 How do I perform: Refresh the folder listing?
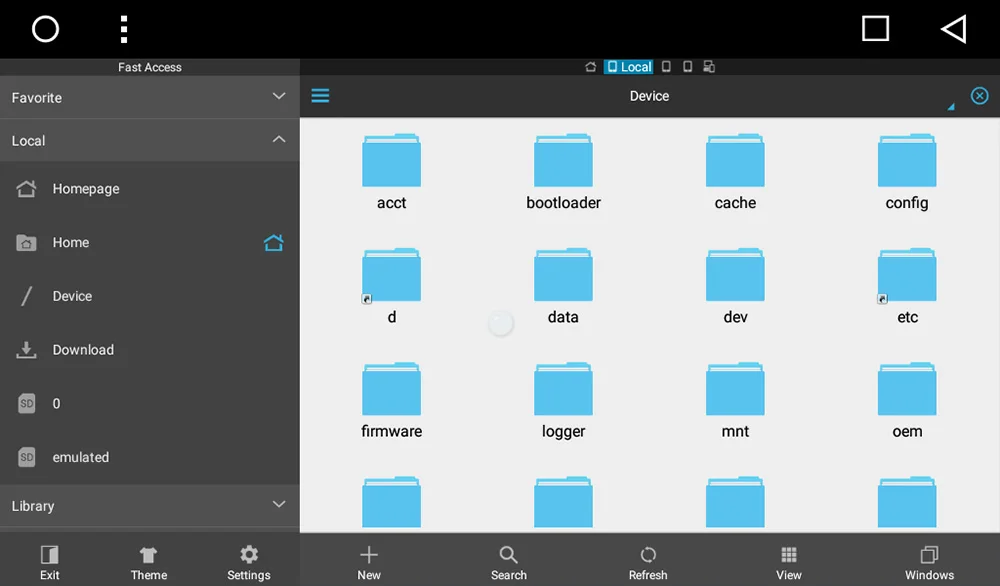(x=648, y=562)
